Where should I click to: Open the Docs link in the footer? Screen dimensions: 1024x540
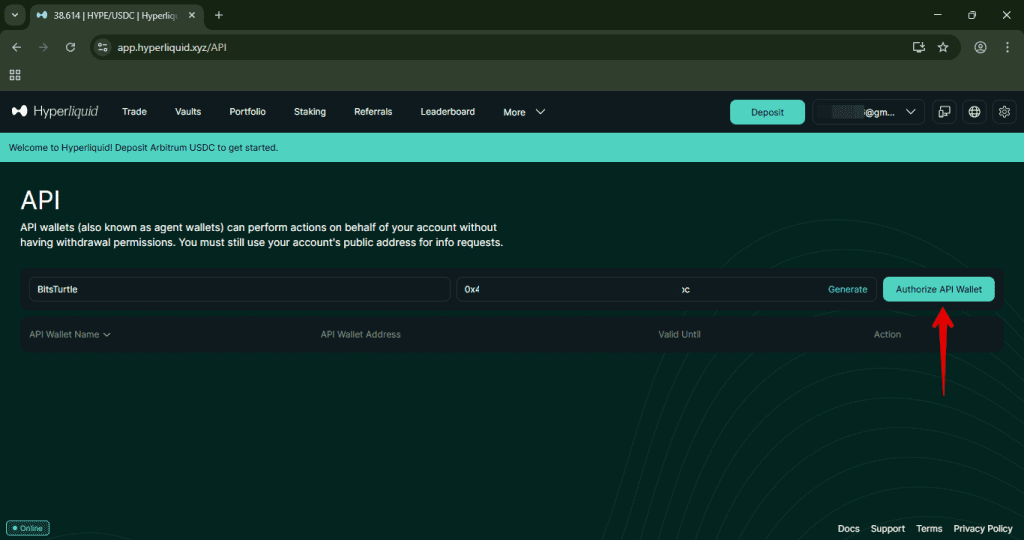pos(848,528)
